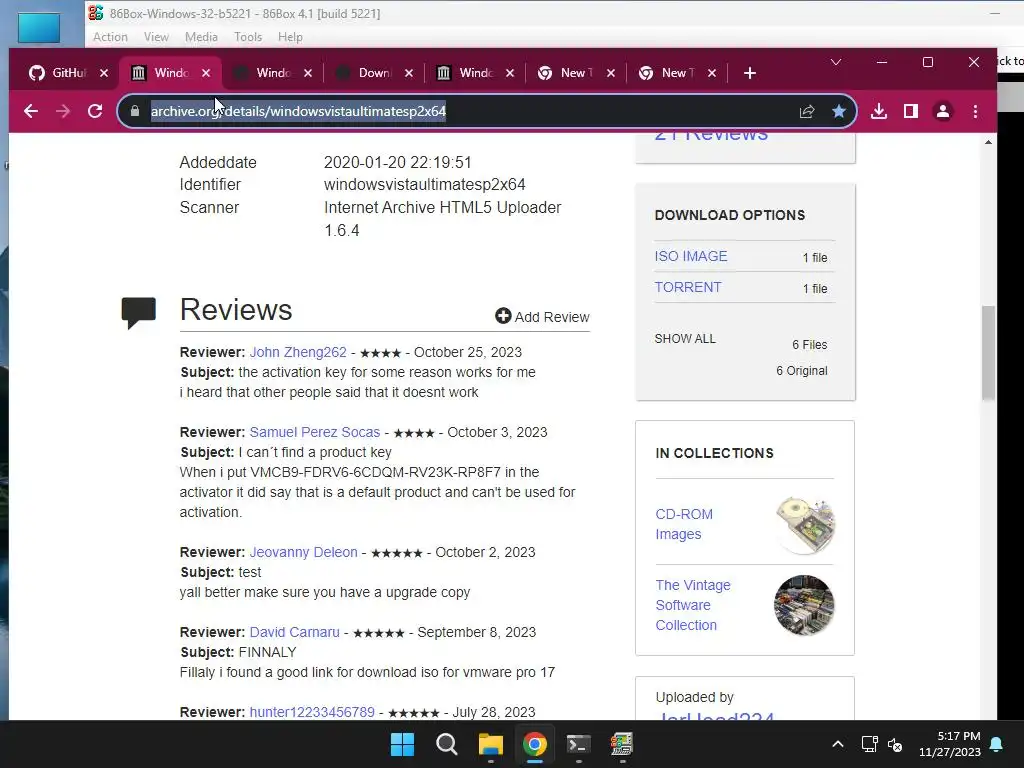Open the 86Box Help menu

click(290, 37)
